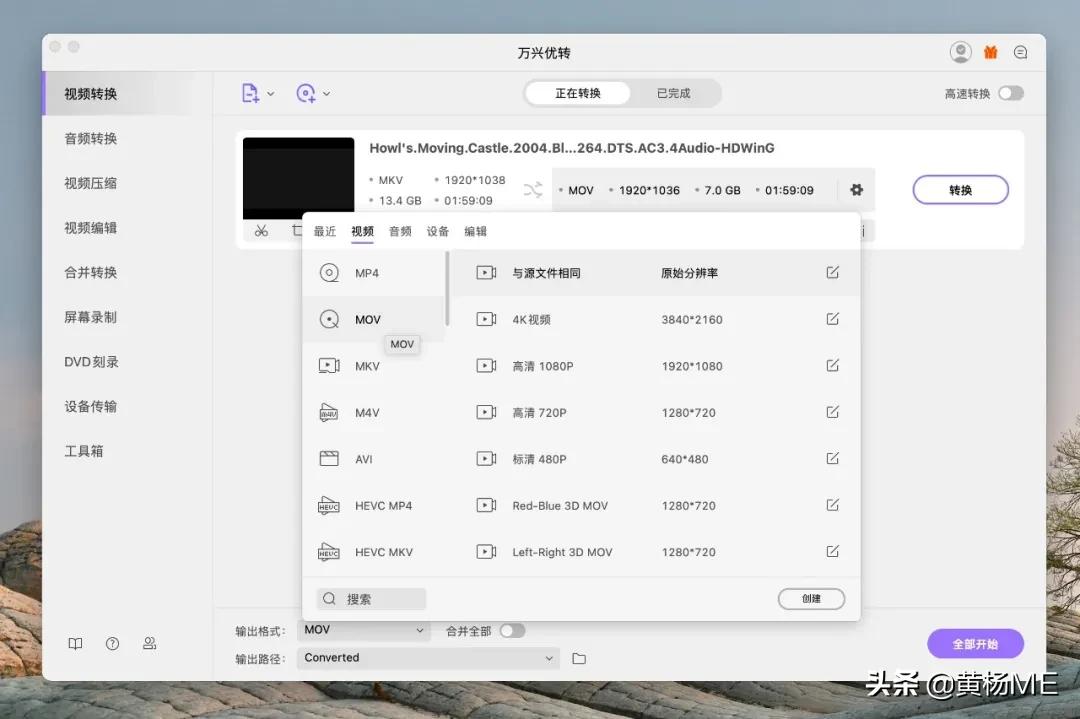Click the edit icon beside 4K视频 3840*2160

832,319
